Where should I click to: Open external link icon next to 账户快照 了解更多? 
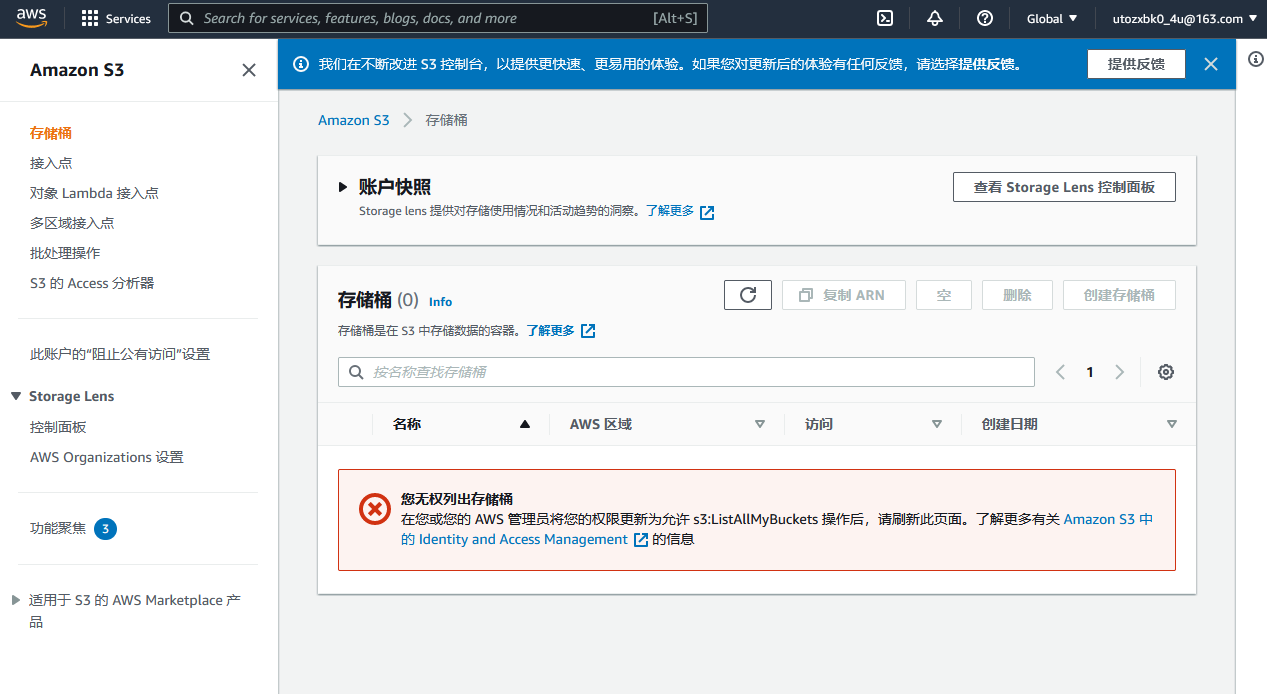[707, 212]
